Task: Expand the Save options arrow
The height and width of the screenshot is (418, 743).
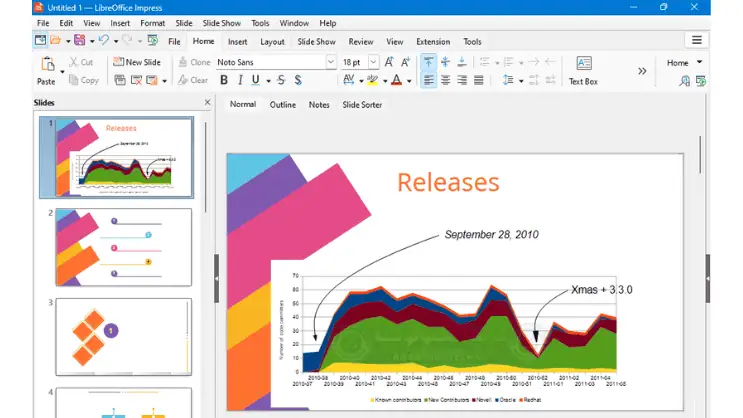Action: pyautogui.click(x=92, y=41)
